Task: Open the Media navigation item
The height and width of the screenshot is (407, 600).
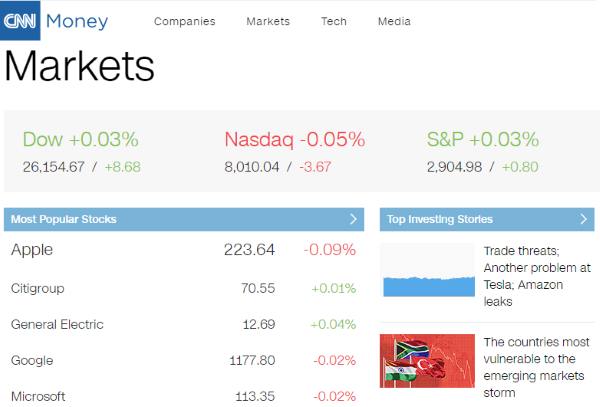Action: click(394, 22)
